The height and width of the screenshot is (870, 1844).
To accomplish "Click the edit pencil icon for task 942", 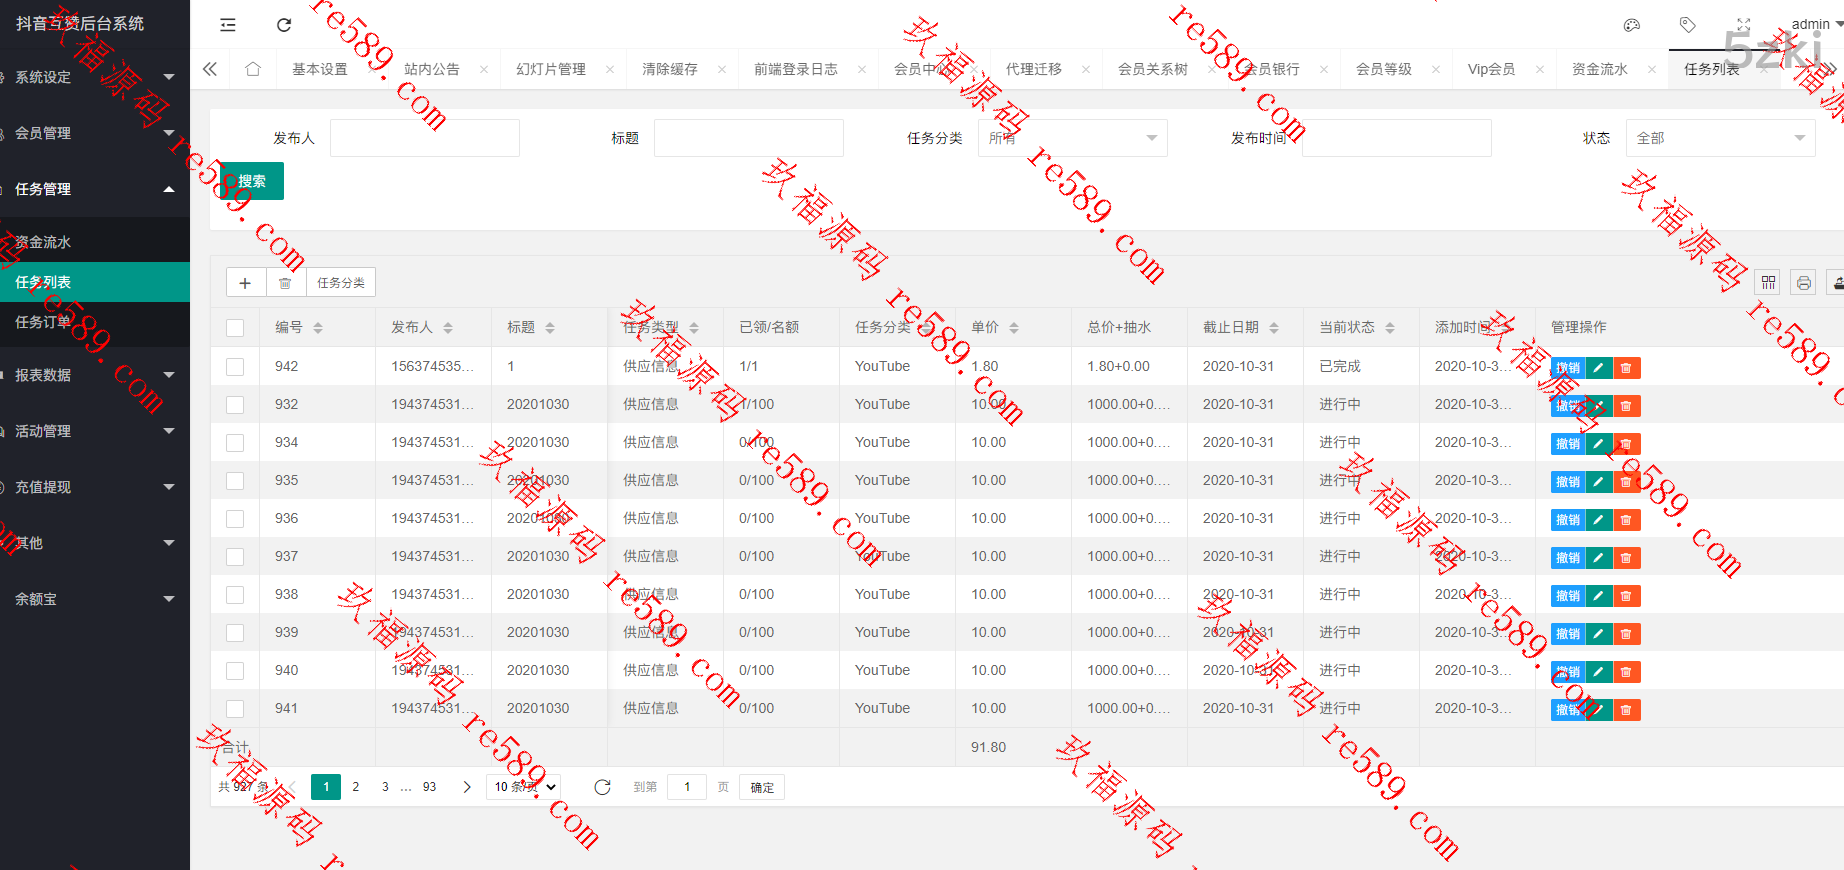I will coord(1598,368).
